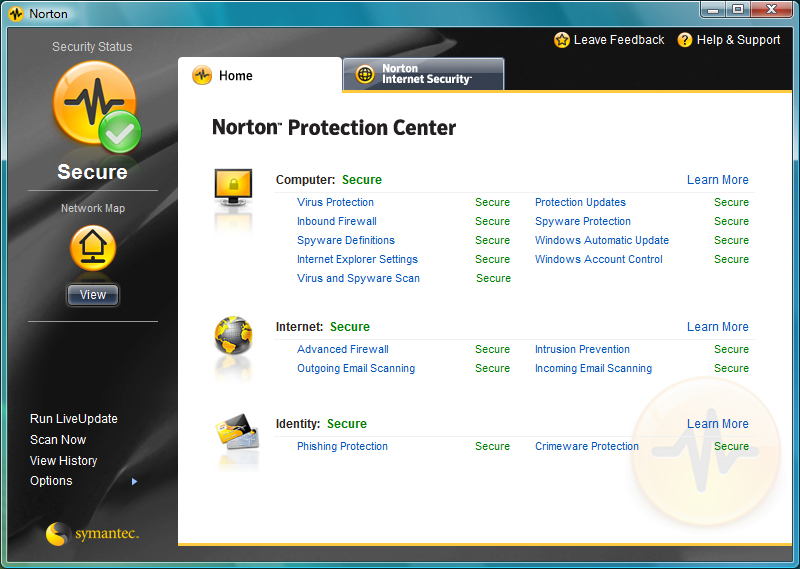This screenshot has height=569, width=800.
Task: Open Phishing Protection details
Action: click(342, 446)
